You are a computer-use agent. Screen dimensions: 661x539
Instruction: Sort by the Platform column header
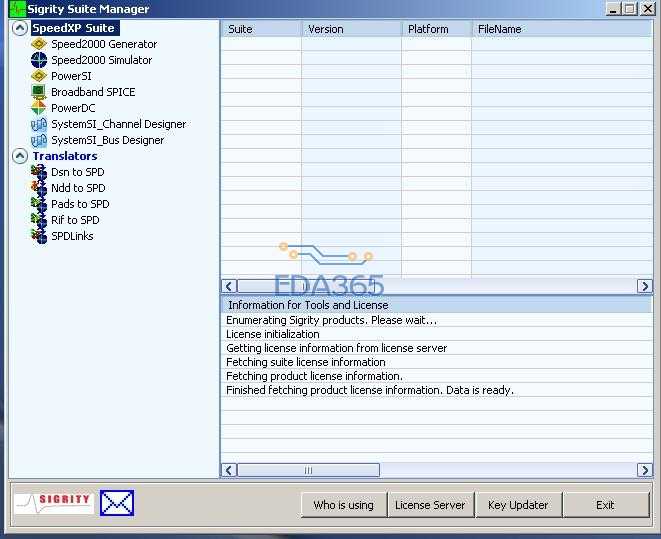tap(436, 29)
